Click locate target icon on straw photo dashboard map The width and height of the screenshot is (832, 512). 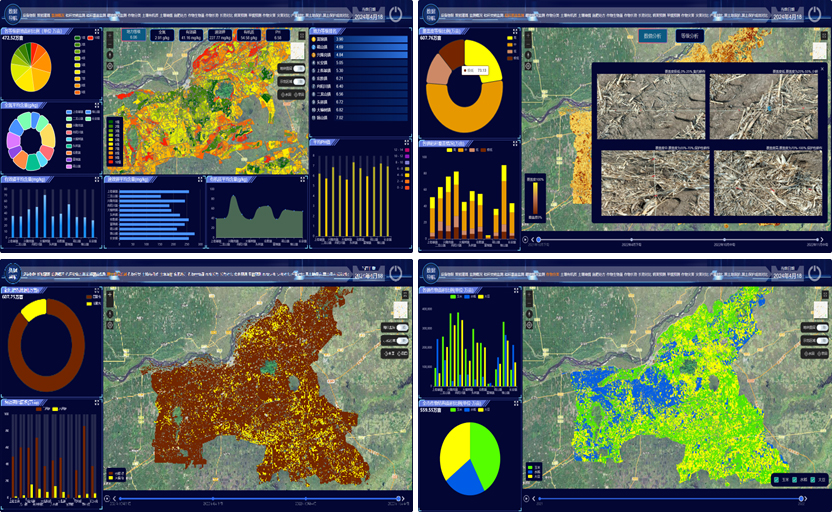click(x=528, y=66)
